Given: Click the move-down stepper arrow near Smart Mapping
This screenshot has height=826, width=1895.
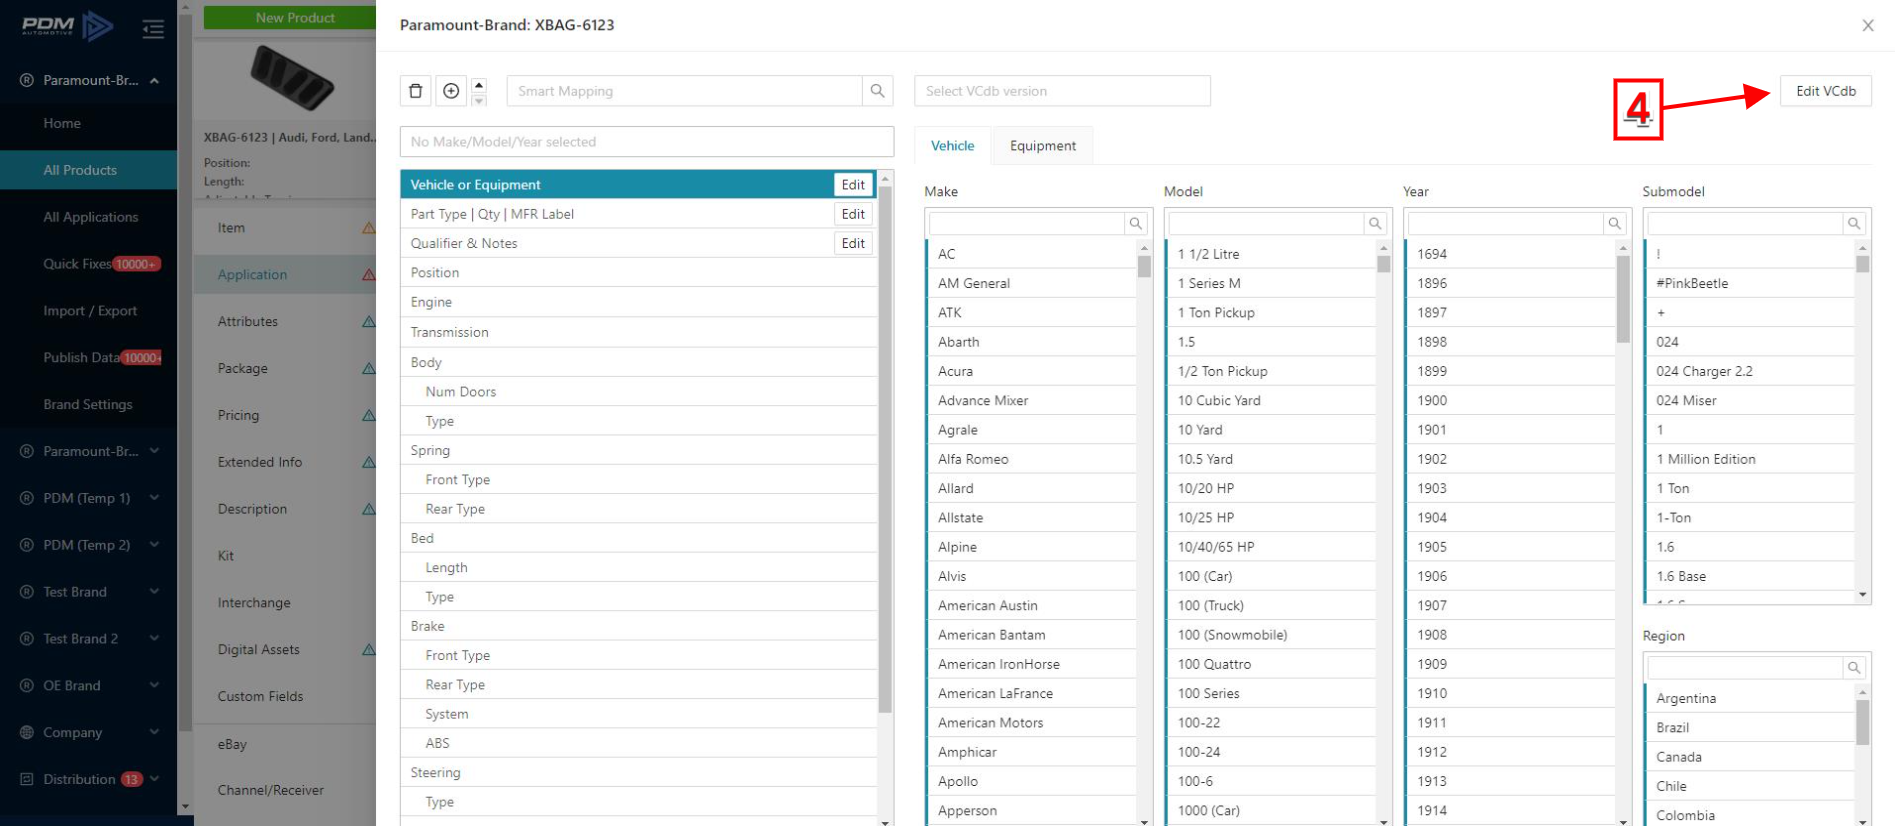Looking at the screenshot, I should point(479,99).
